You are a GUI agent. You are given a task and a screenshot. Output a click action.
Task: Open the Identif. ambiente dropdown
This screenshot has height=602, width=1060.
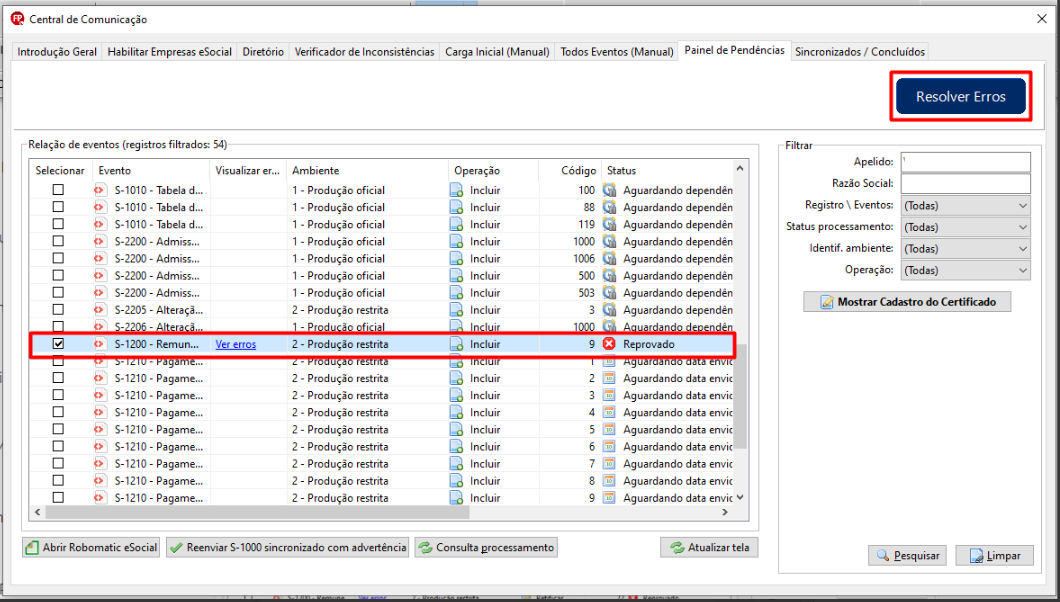pyautogui.click(x=965, y=249)
